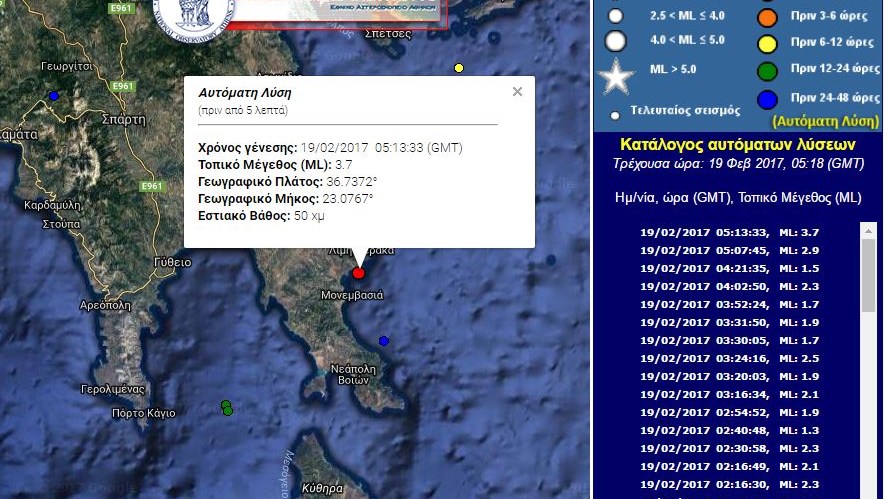Click the yellow earthquake marker near Σπέτσες
The image size is (888, 499).
459,68
